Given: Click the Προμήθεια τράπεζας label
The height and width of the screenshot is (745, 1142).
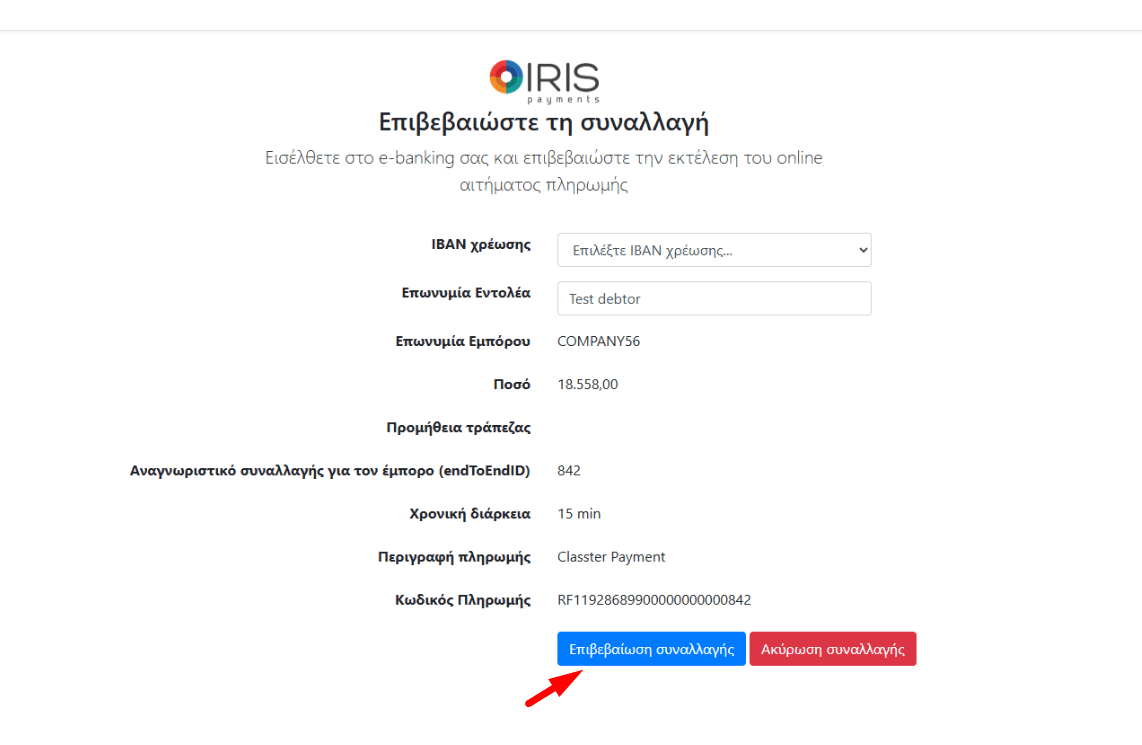Looking at the screenshot, I should click(x=458, y=427).
